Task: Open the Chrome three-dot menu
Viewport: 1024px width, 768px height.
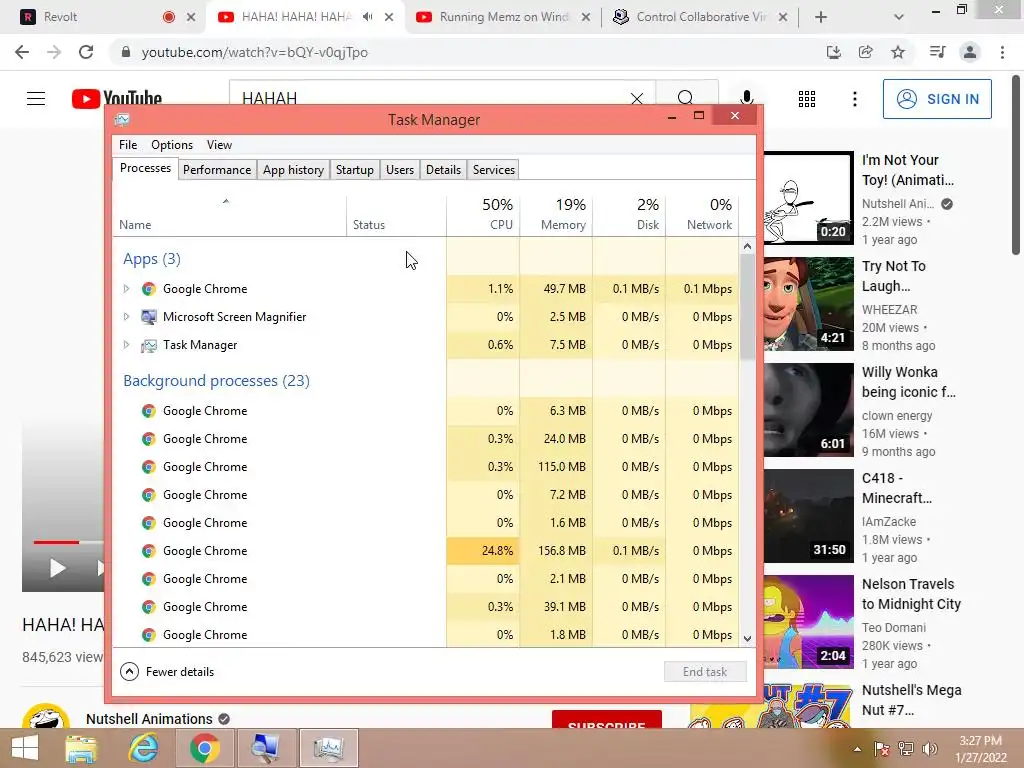Action: (1002, 52)
